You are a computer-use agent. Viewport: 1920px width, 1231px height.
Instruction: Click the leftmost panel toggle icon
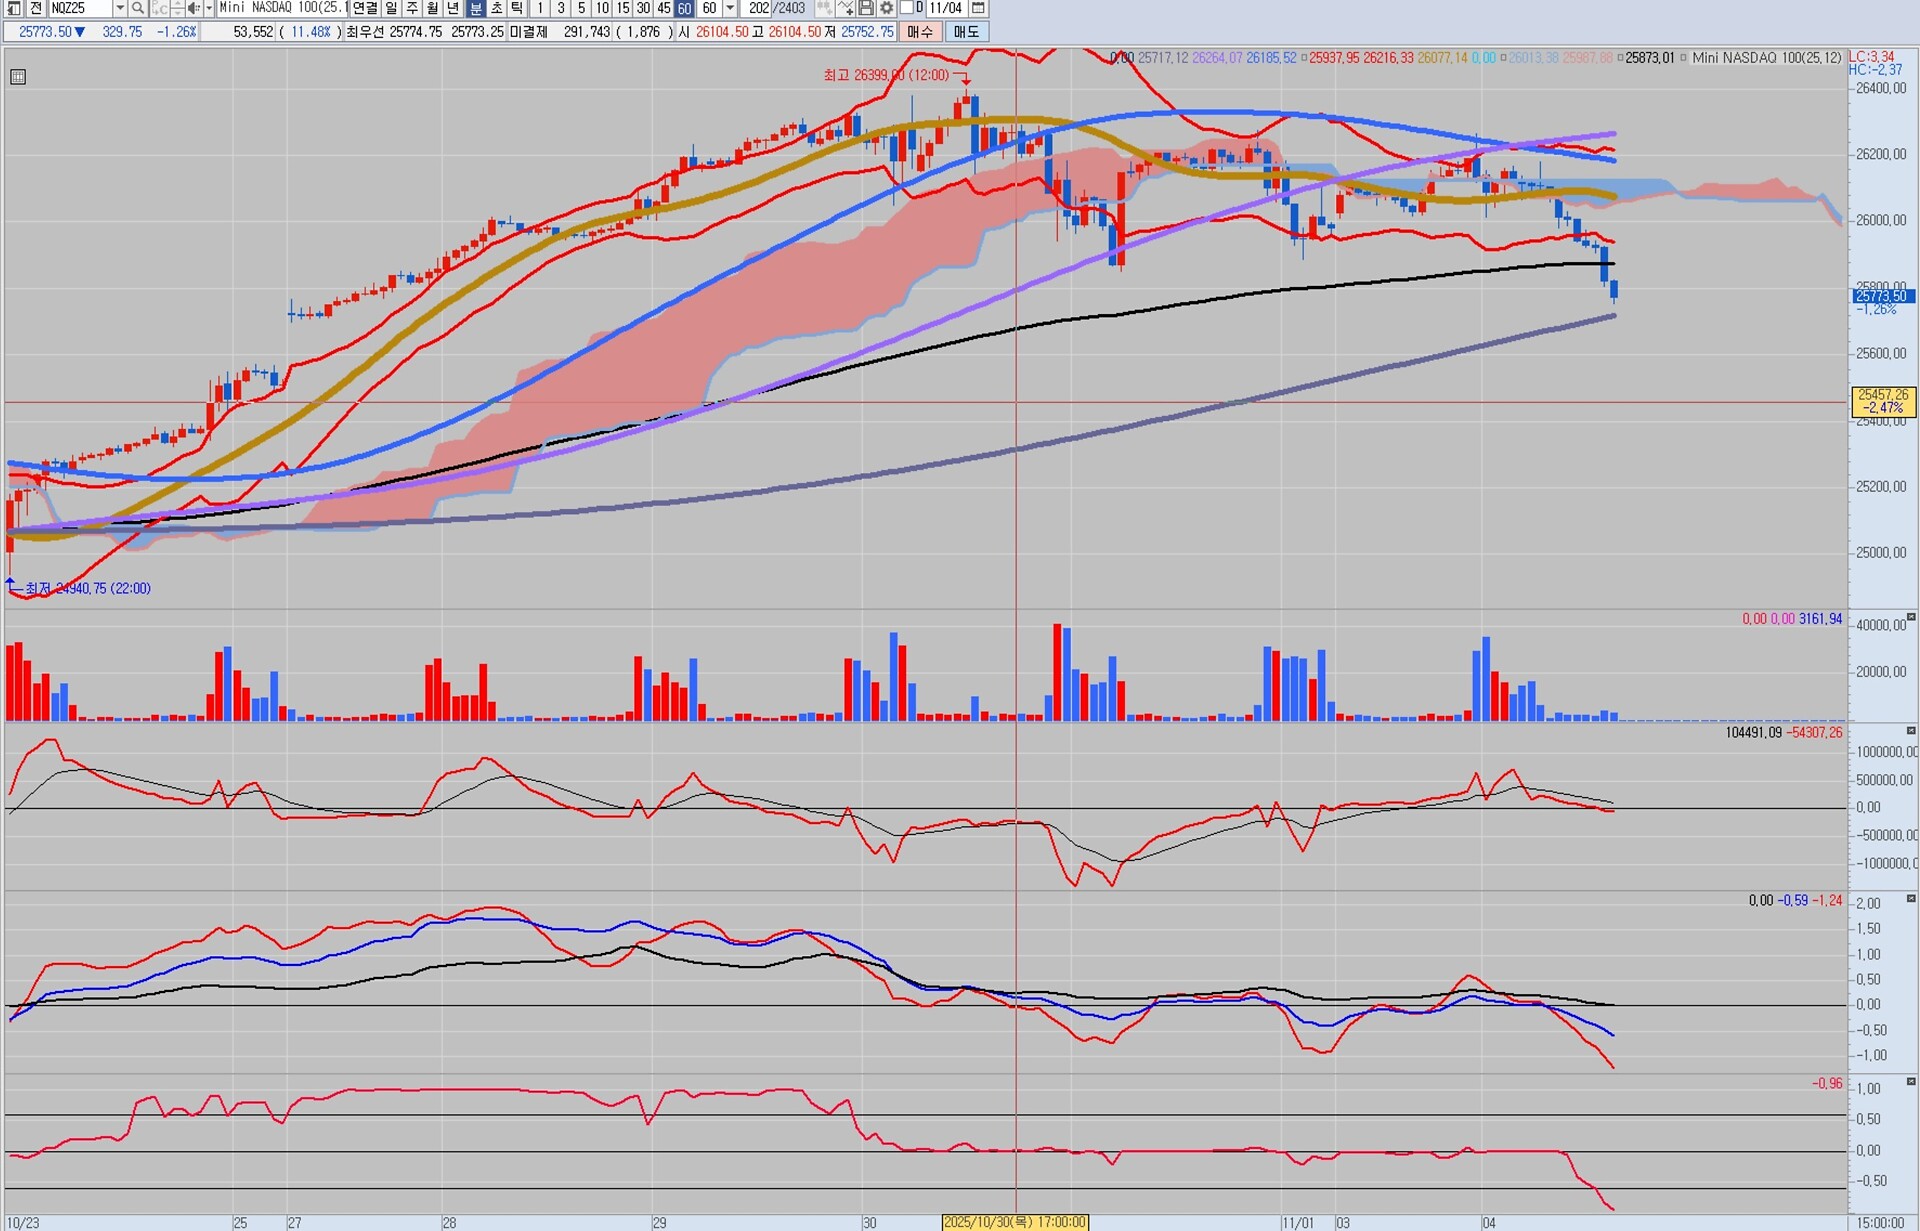click(x=14, y=8)
